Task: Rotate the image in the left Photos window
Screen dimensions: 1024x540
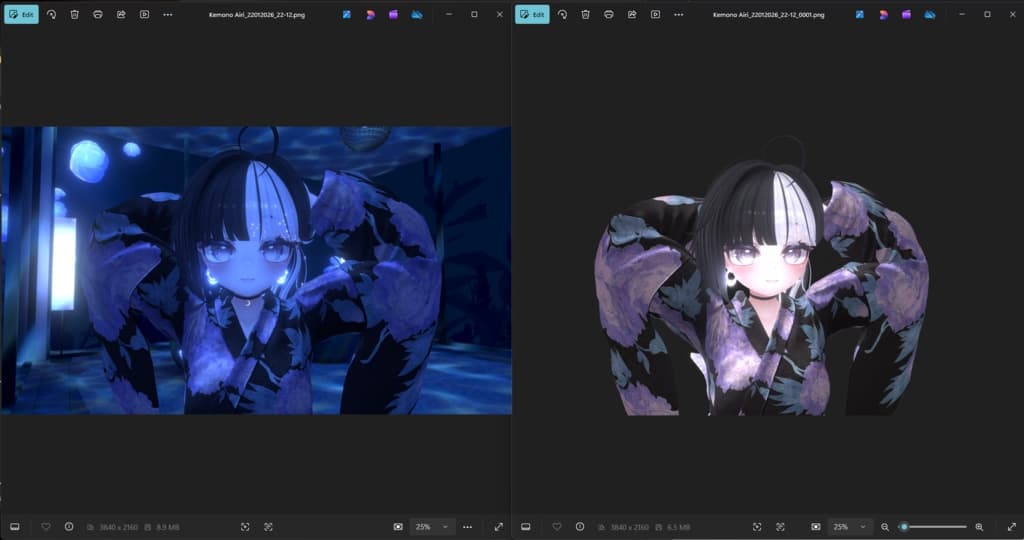Action: tap(52, 15)
